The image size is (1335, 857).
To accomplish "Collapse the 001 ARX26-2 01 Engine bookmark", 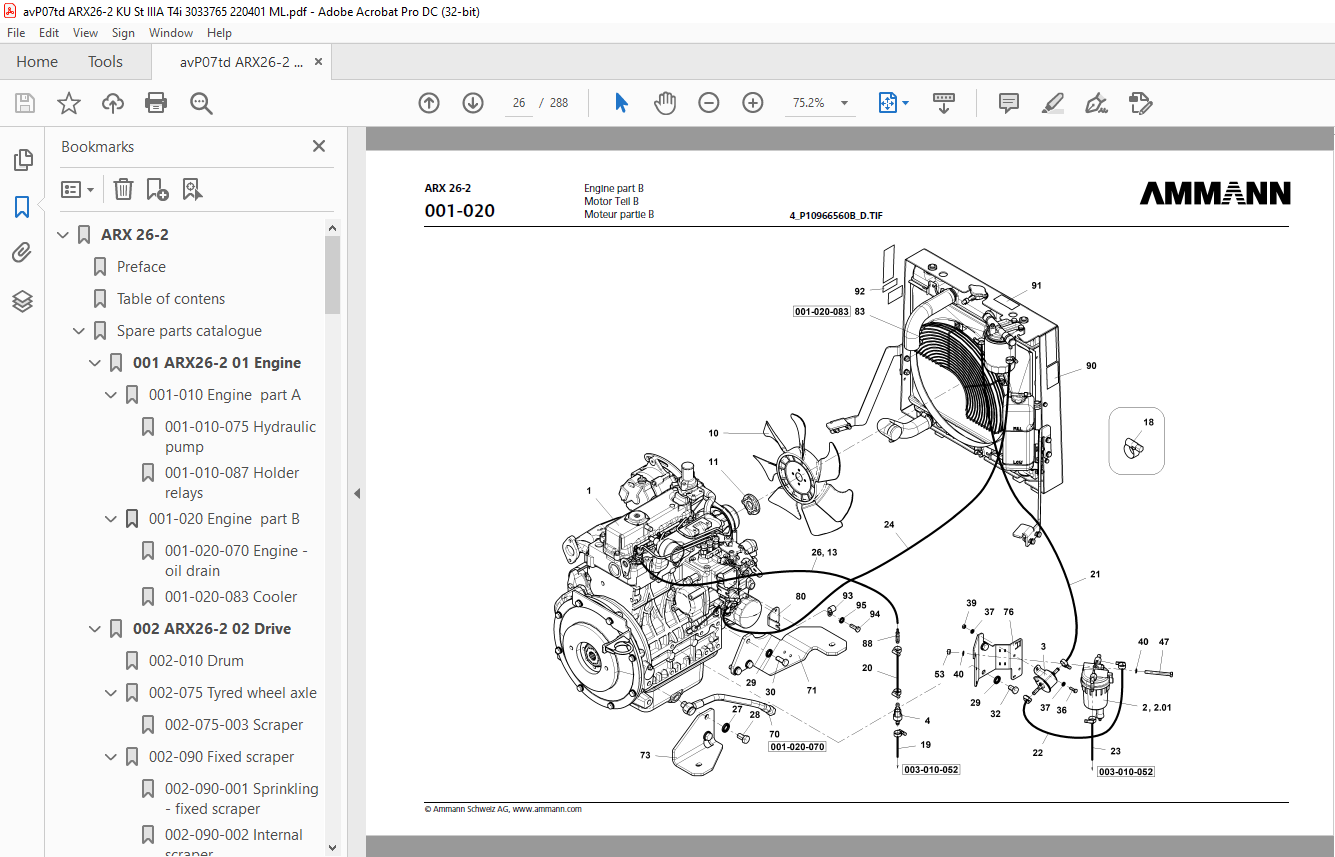I will pyautogui.click(x=96, y=363).
